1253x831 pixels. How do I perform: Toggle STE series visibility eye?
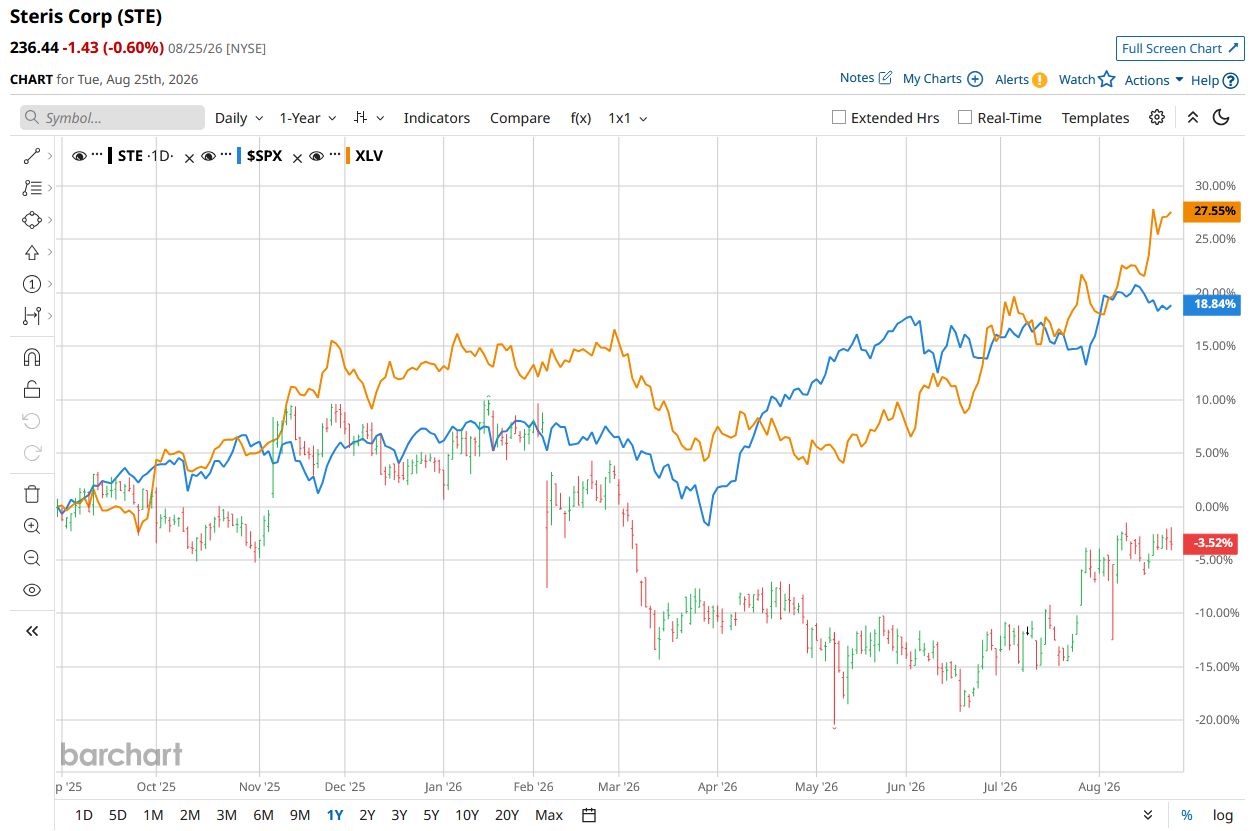pos(79,156)
